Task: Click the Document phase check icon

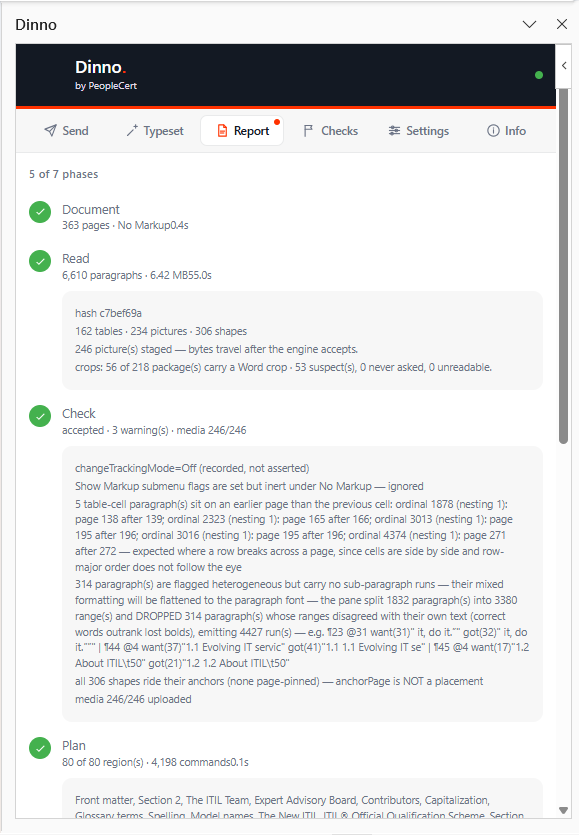Action: pyautogui.click(x=40, y=212)
